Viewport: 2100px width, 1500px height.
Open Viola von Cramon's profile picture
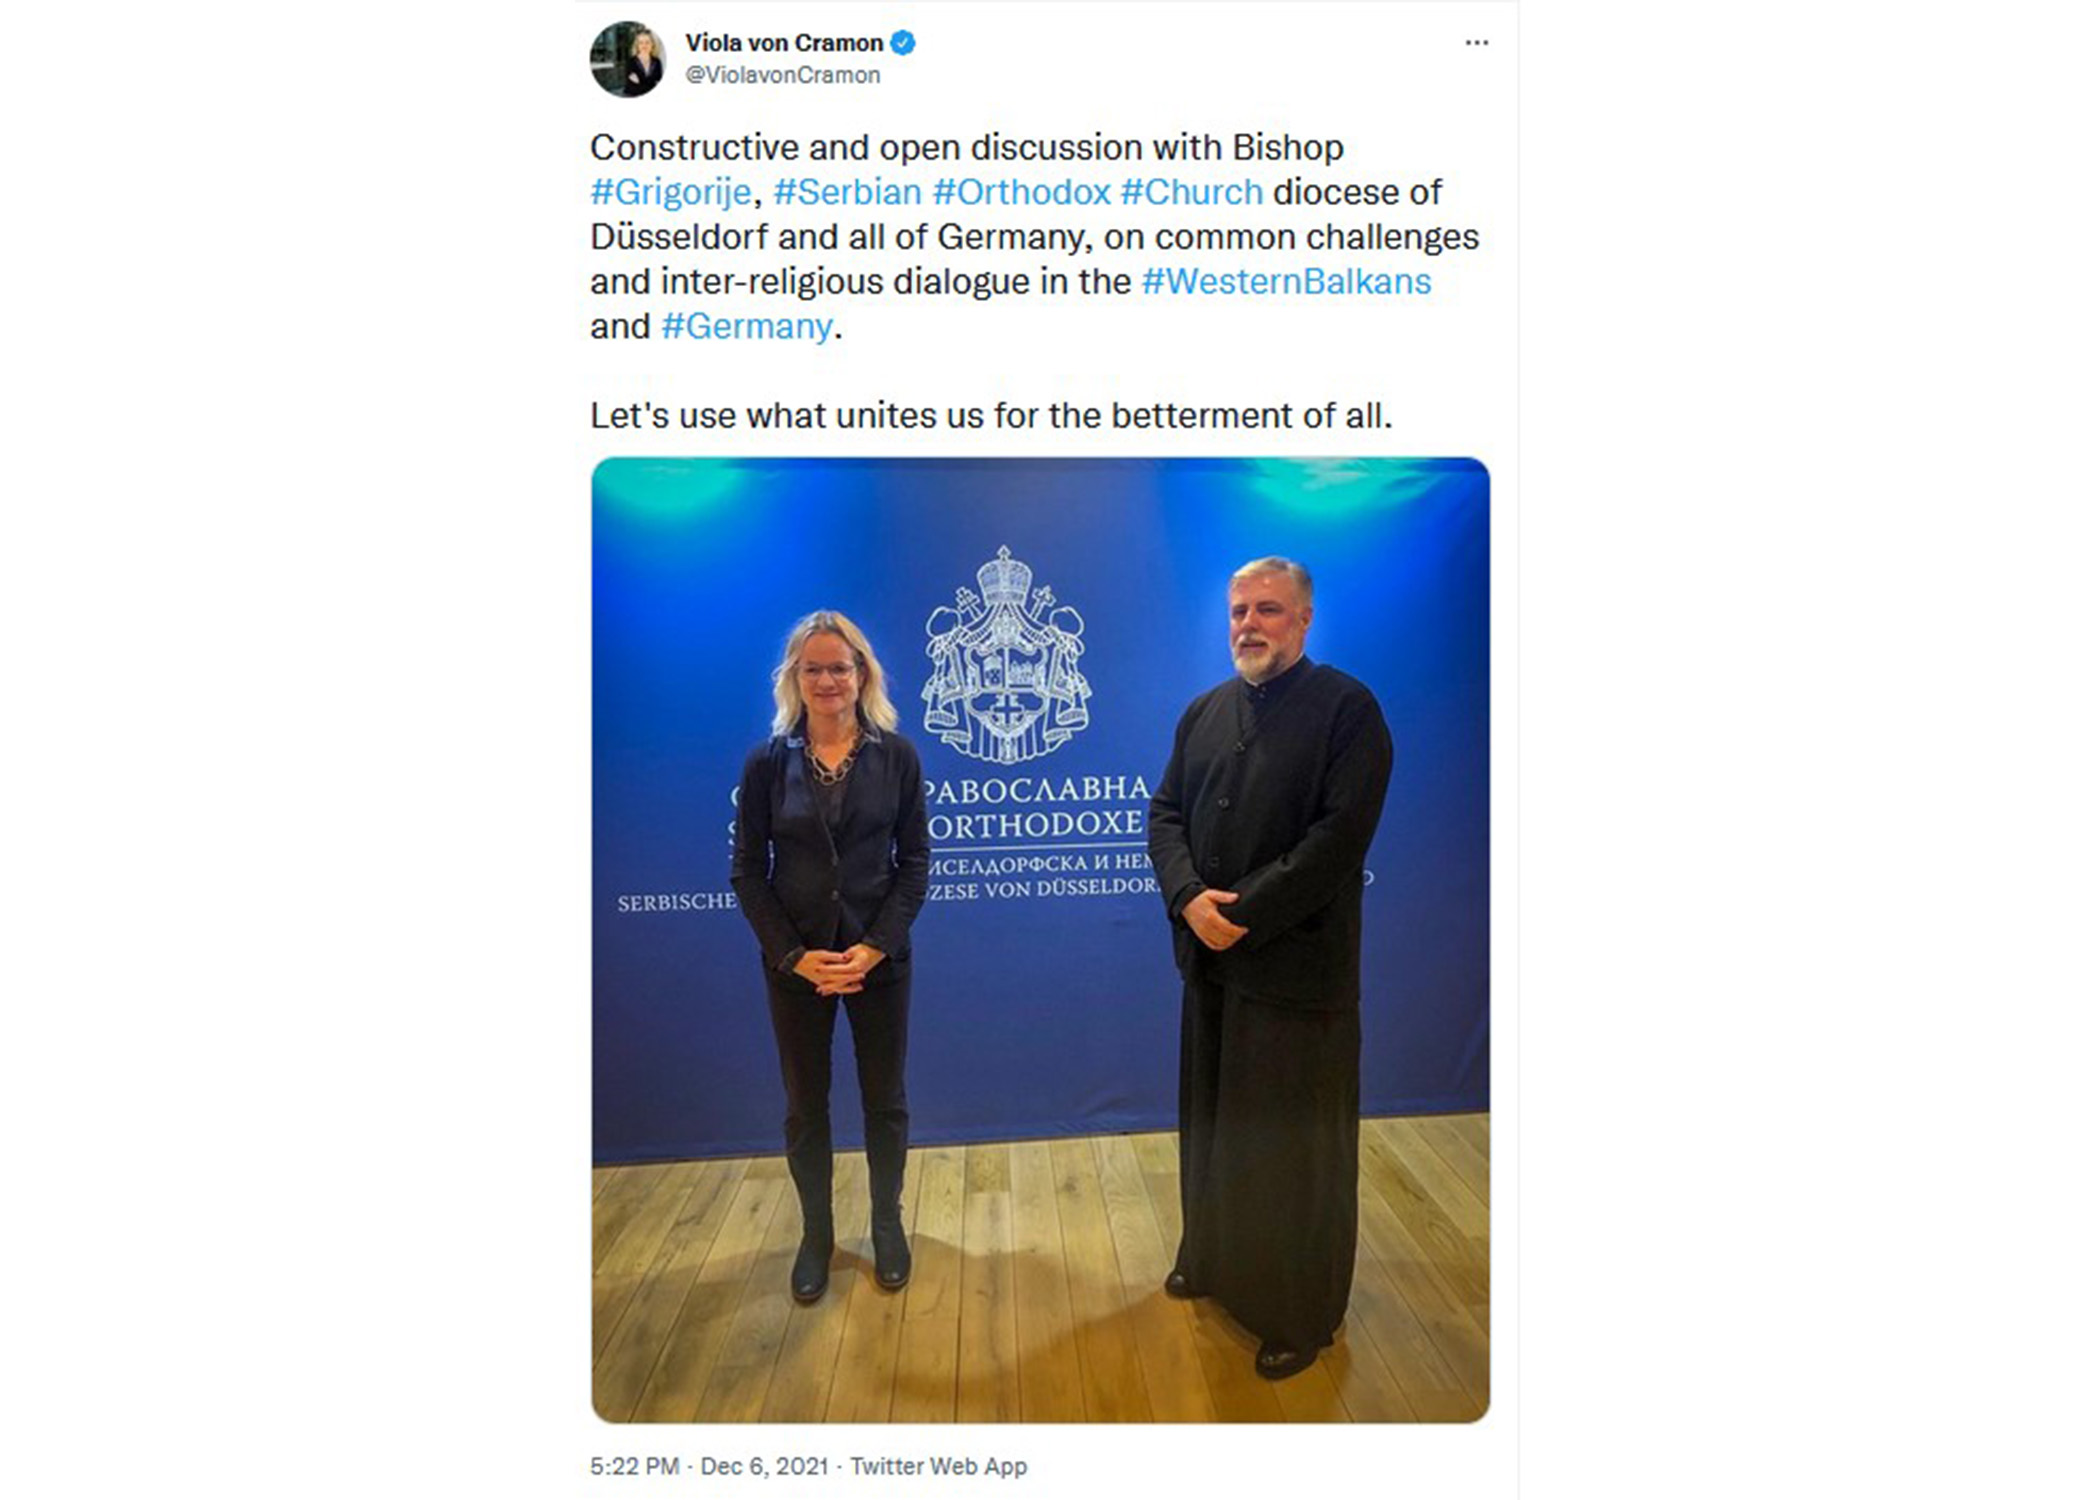tap(627, 59)
